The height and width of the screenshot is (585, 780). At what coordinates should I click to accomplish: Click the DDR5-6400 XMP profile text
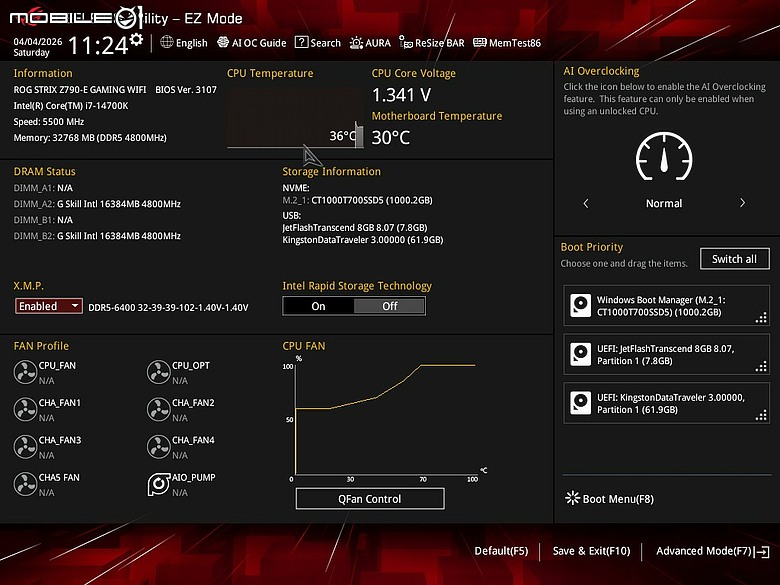tap(168, 307)
